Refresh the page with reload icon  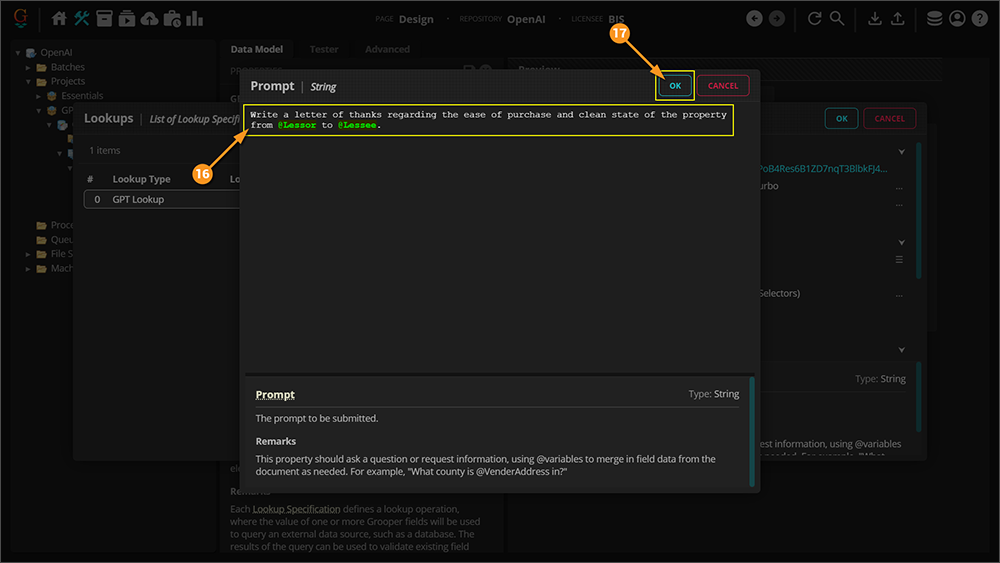pyautogui.click(x=814, y=18)
